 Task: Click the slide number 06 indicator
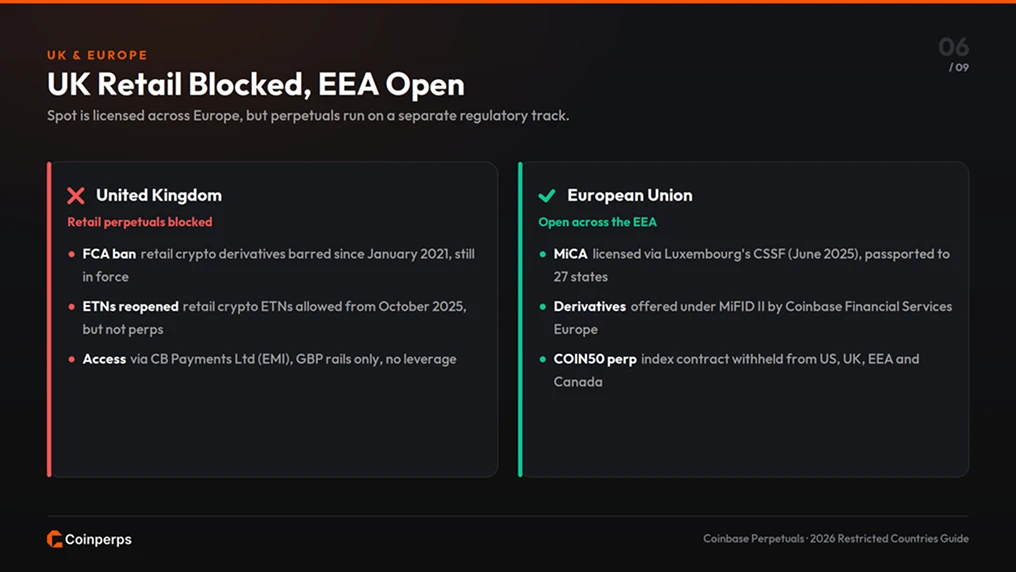pos(954,47)
